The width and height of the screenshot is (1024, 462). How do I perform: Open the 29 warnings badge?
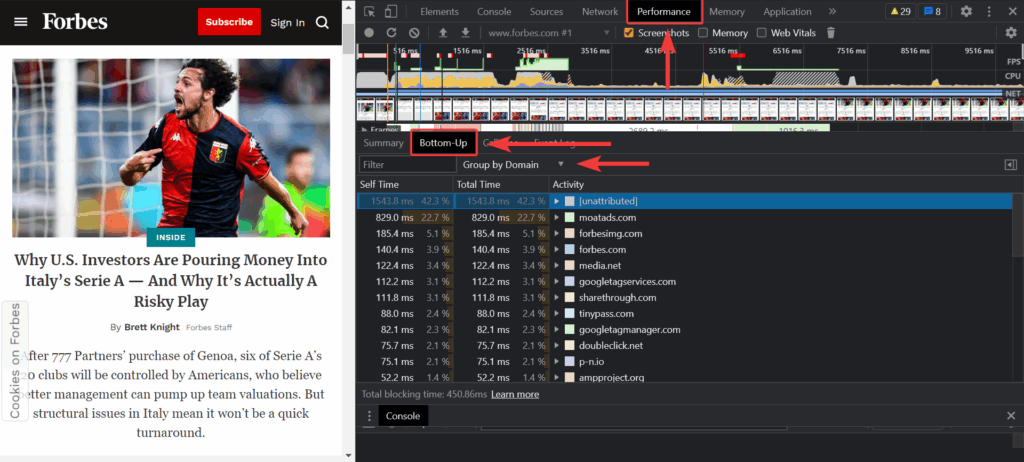tap(900, 11)
